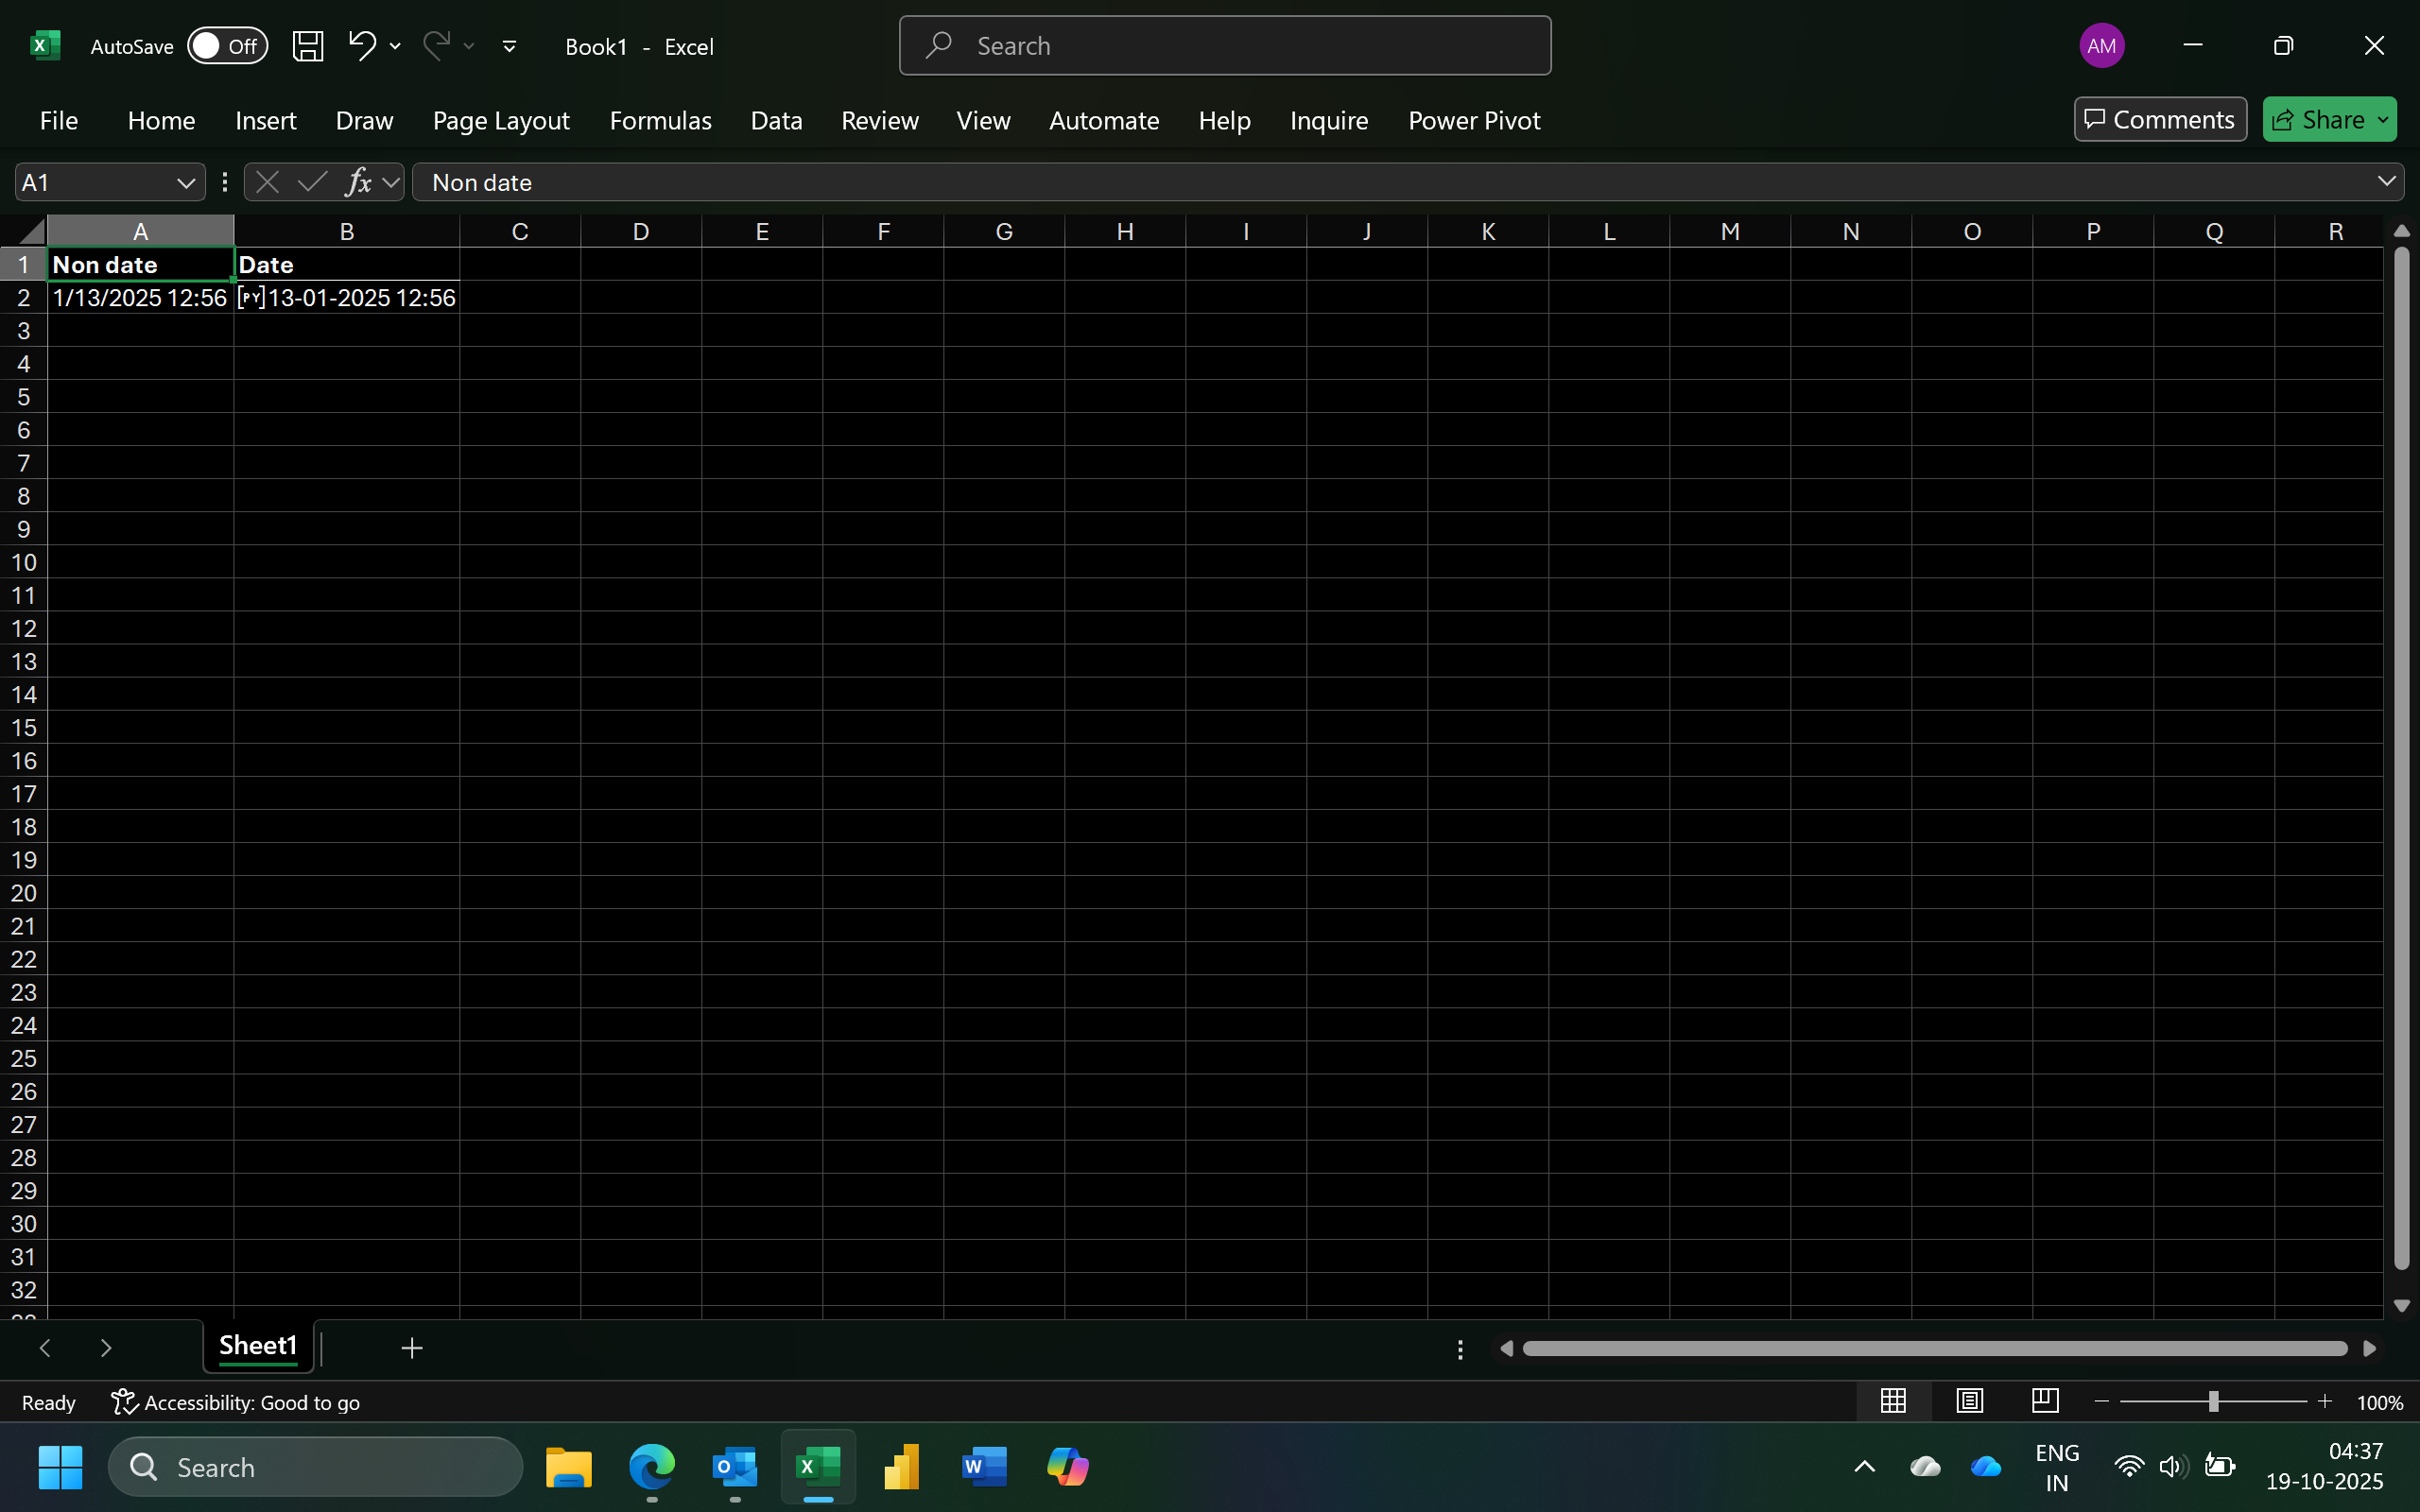Open the Formulas ribbon tab

tap(660, 120)
